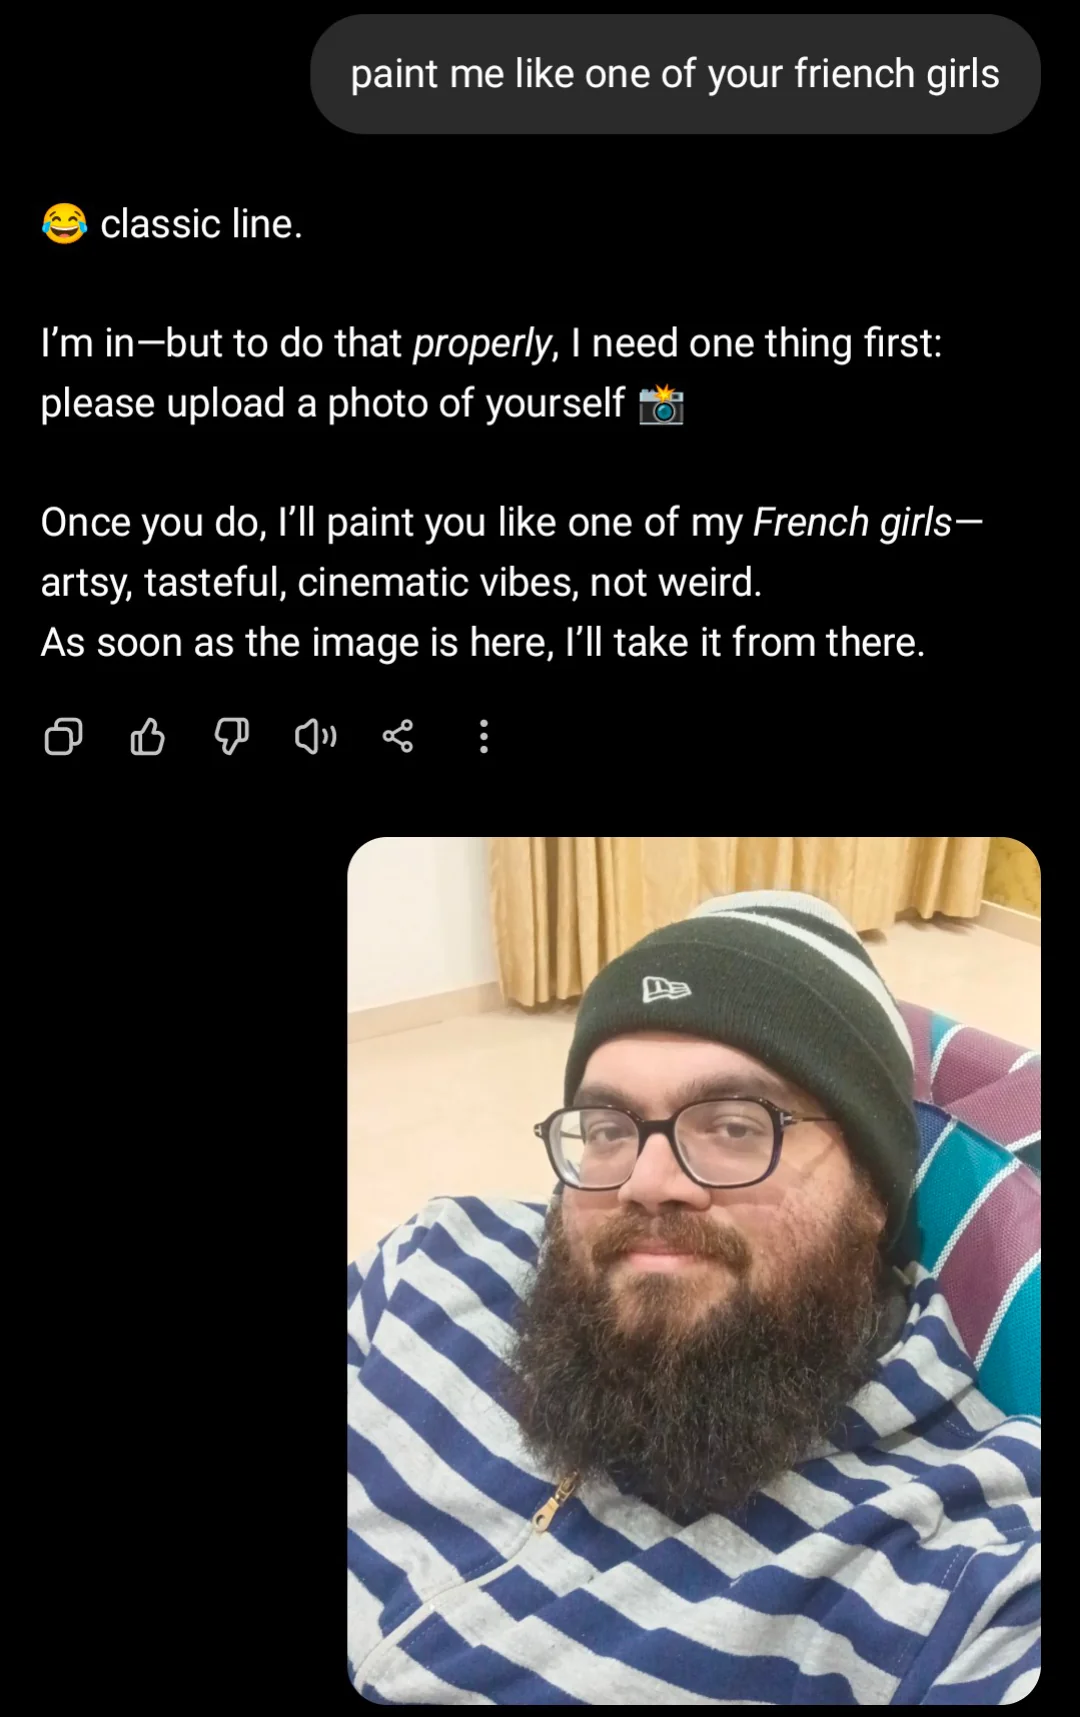Screen dimensions: 1080x1717
Task: Click the 'classic line.' text
Action: point(201,224)
